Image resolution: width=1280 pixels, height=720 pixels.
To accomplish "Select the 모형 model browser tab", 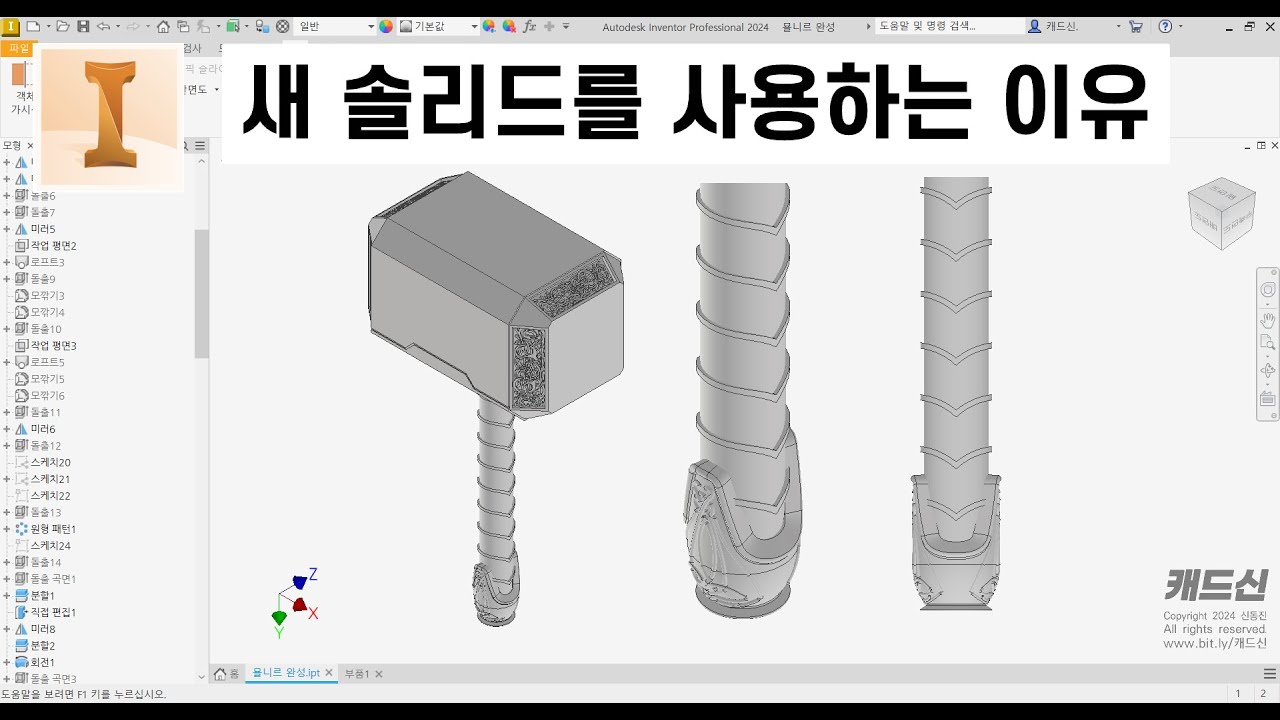I will pos(12,146).
